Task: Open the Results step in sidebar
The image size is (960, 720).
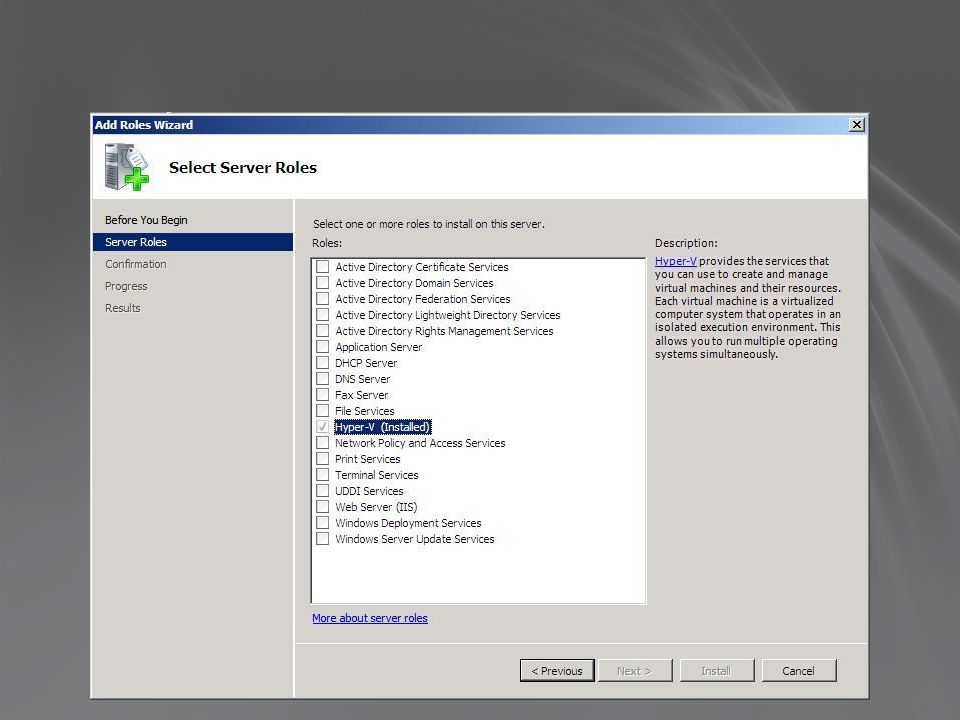Action: click(122, 308)
